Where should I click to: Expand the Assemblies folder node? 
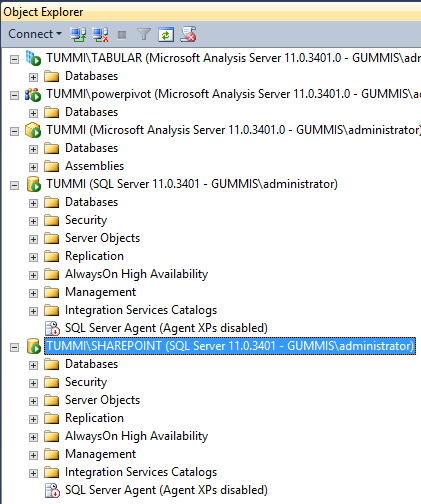(33, 167)
